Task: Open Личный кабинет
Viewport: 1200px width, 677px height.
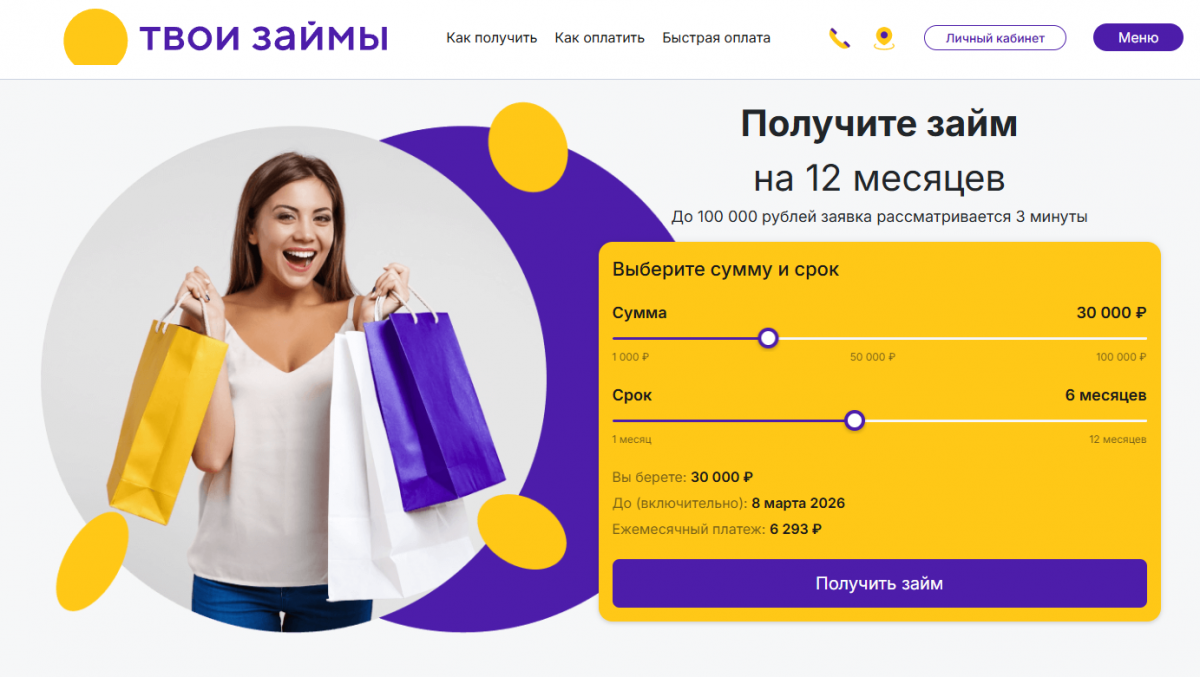Action: (x=995, y=38)
